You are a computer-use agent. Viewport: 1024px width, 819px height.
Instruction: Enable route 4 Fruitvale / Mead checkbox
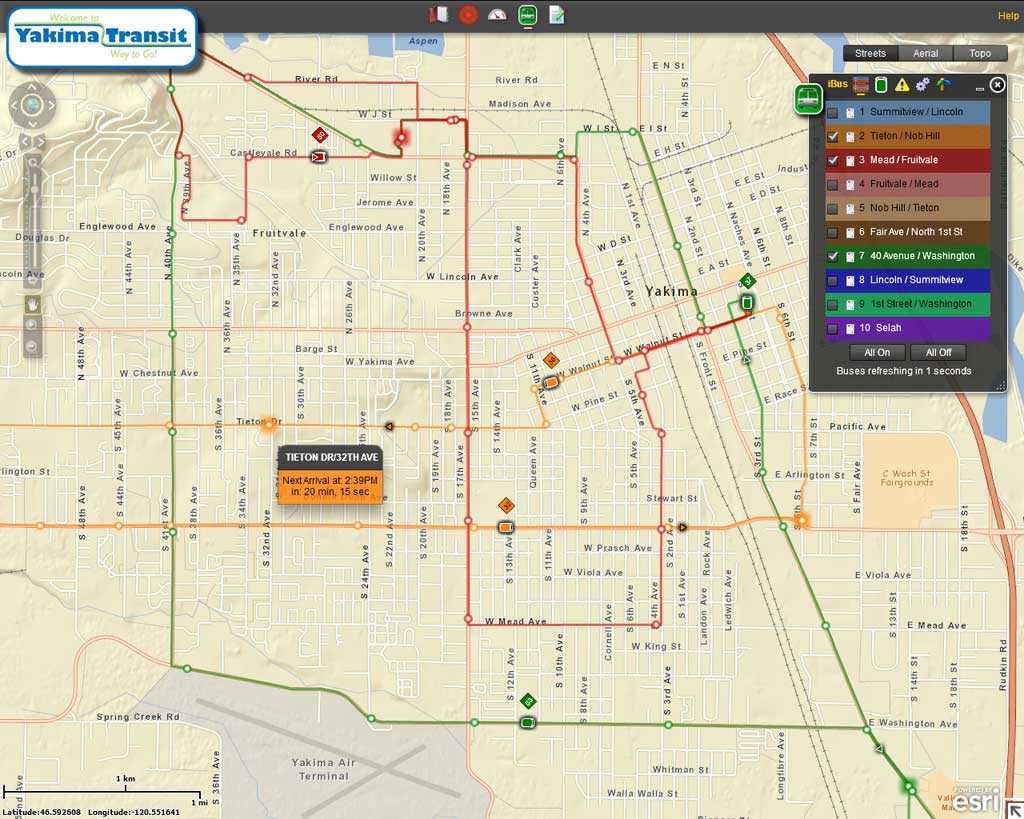click(x=833, y=185)
